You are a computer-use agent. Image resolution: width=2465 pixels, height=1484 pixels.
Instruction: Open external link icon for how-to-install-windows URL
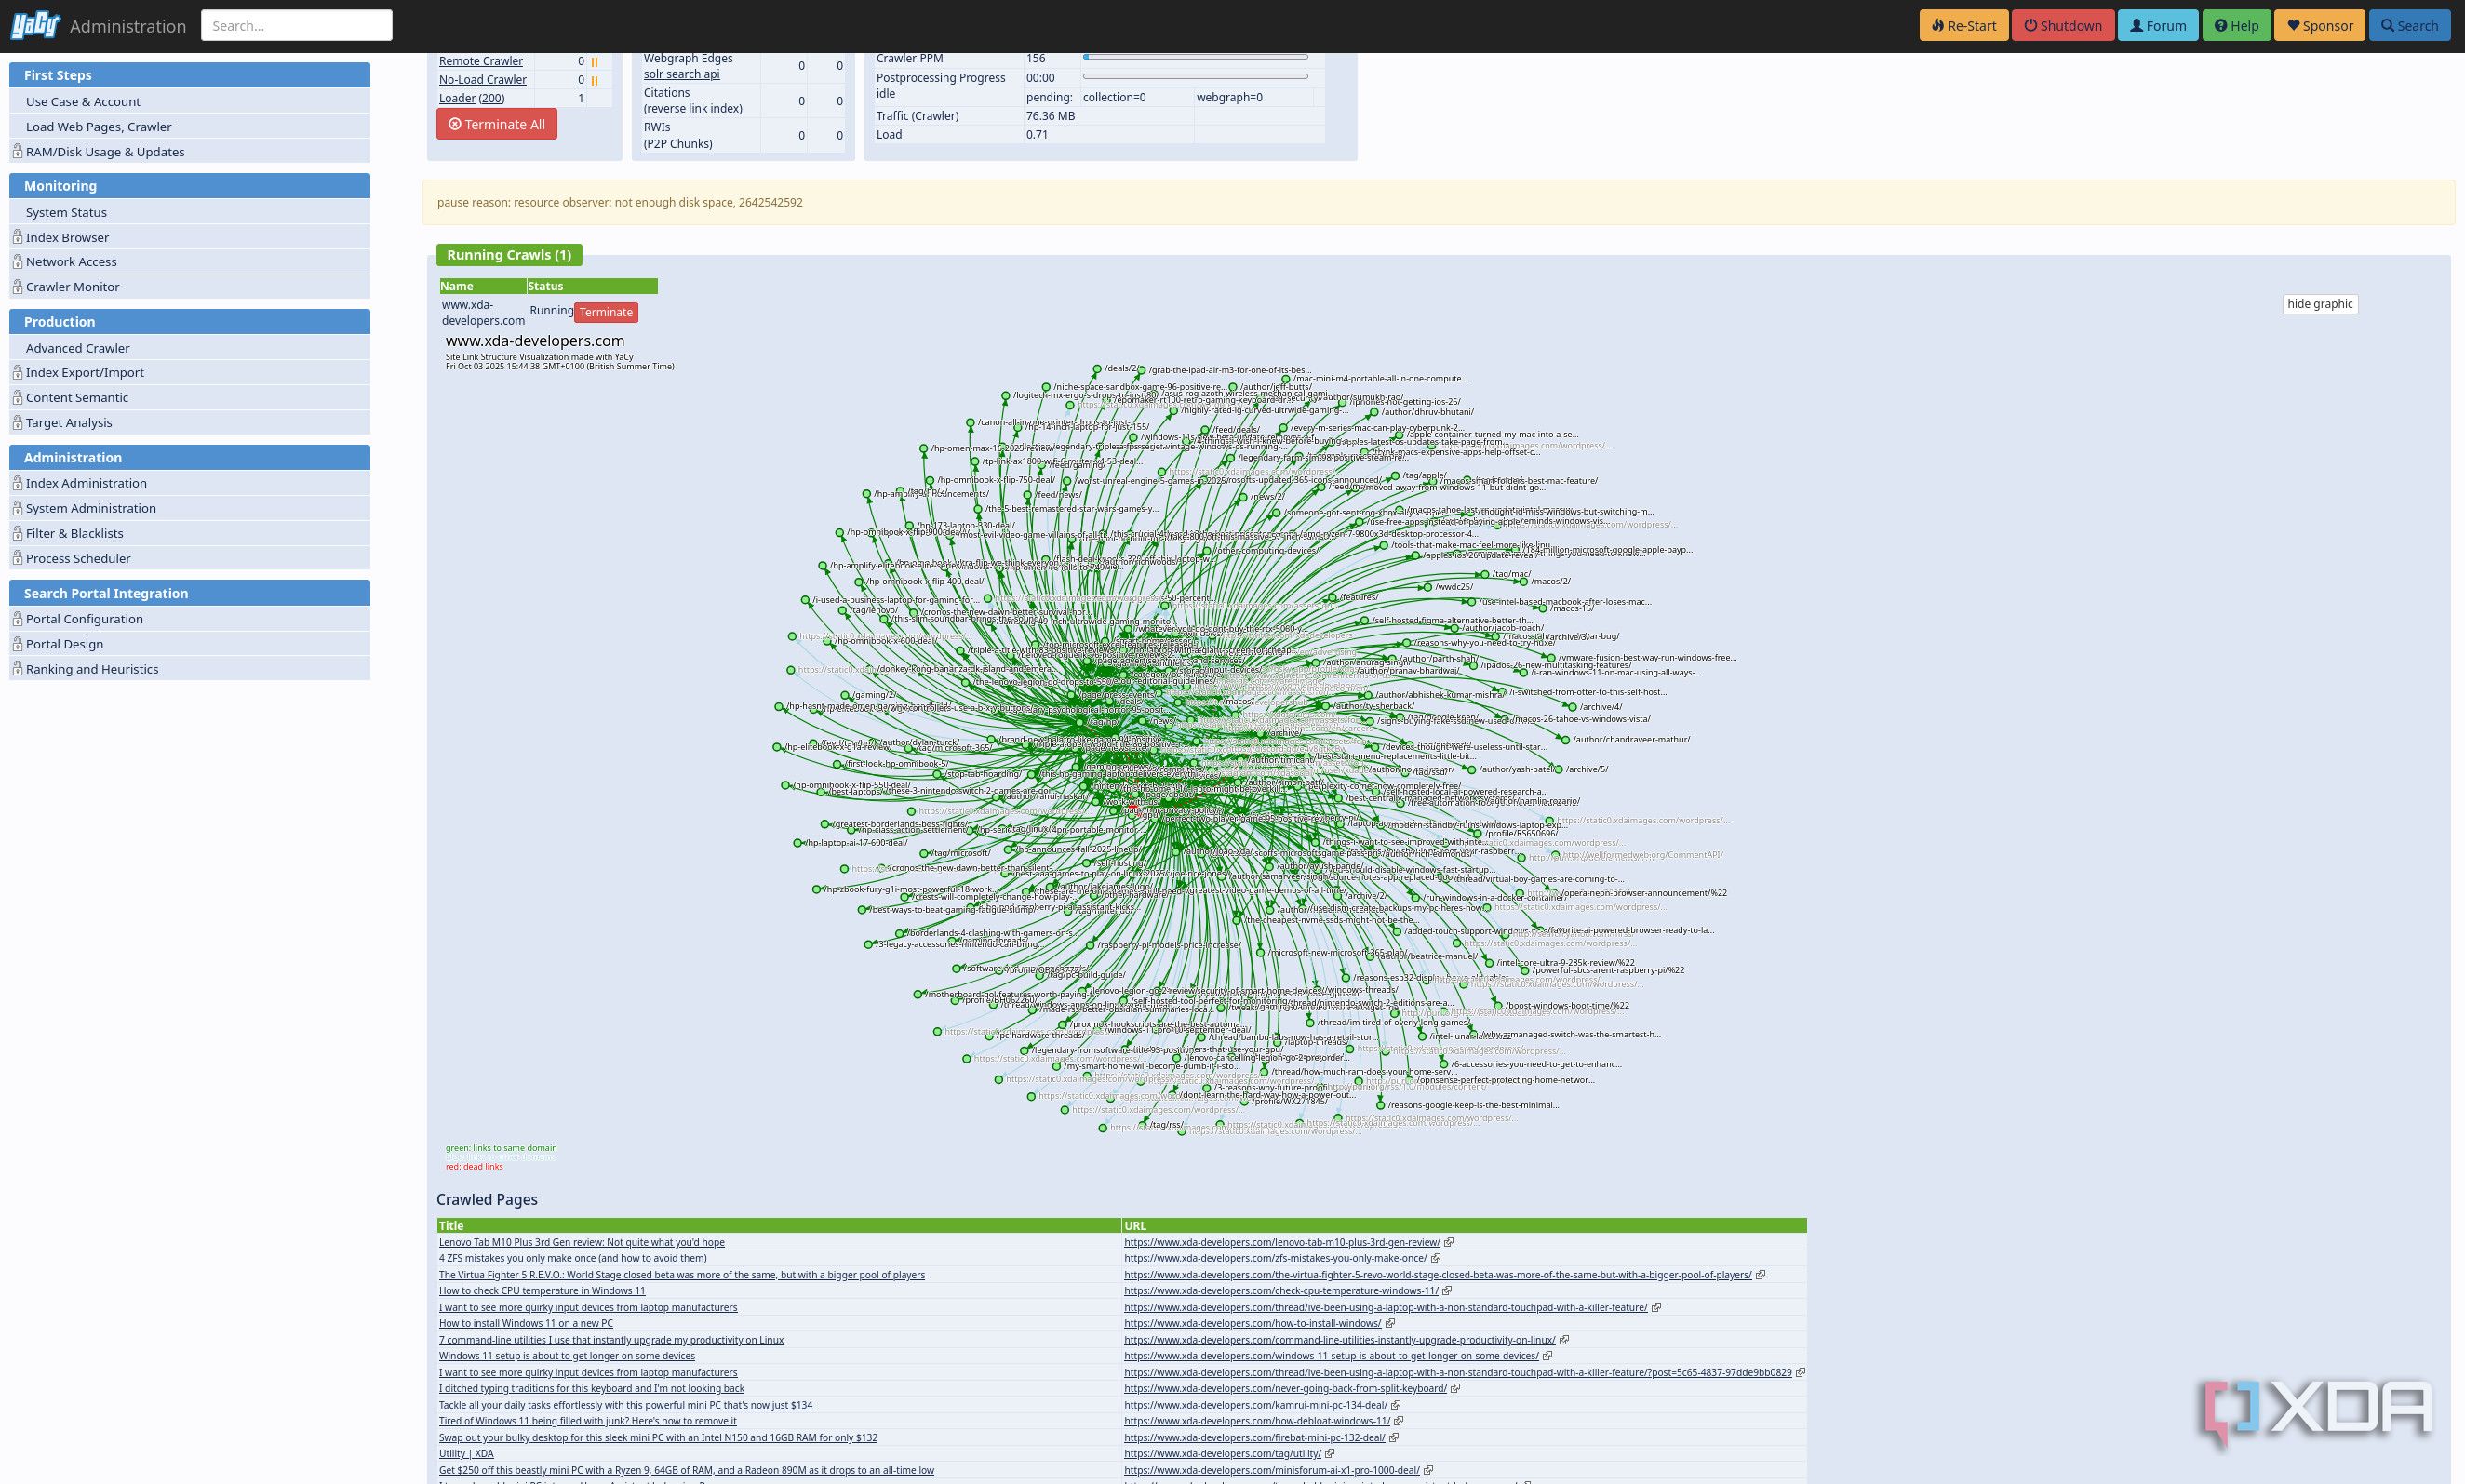coord(1389,1323)
